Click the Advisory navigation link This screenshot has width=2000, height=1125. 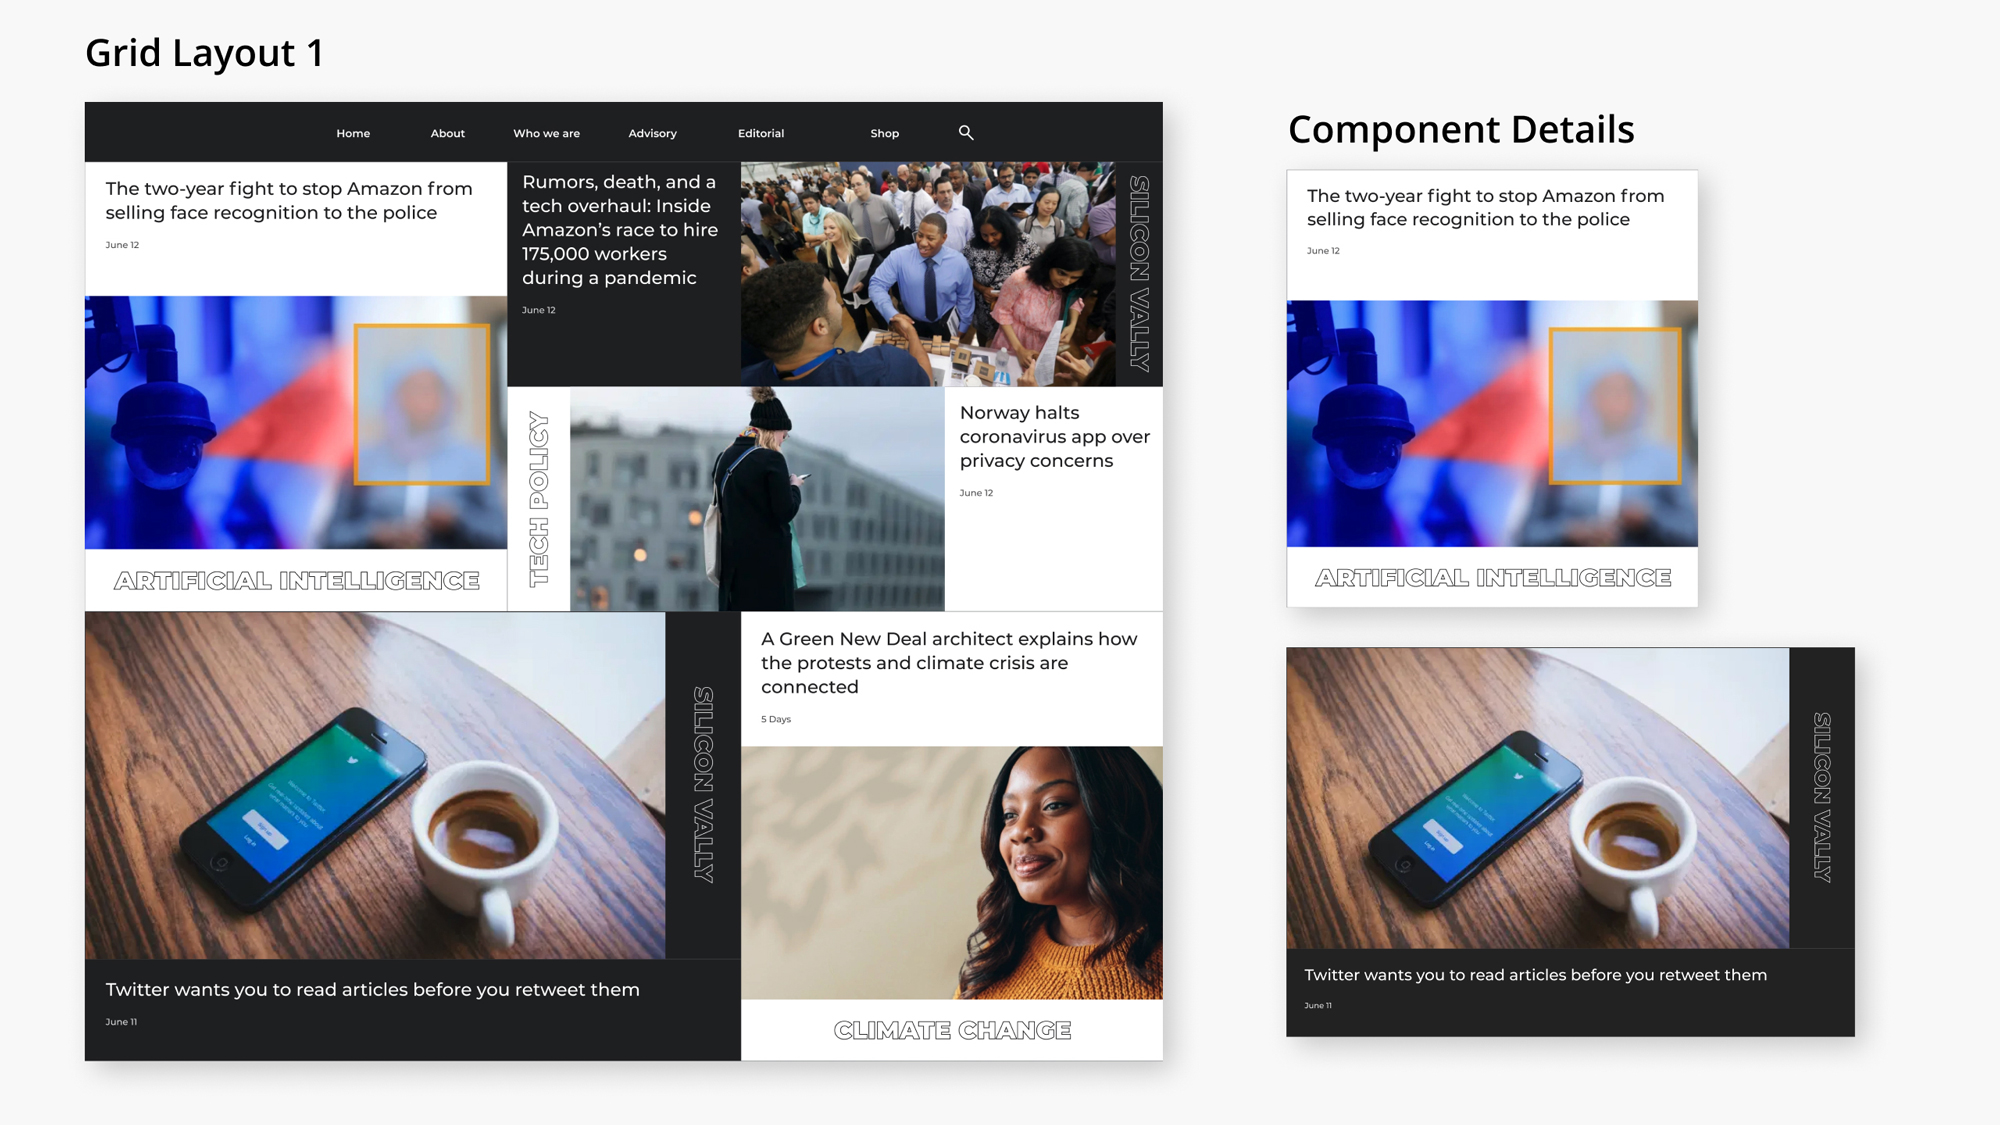click(x=652, y=133)
